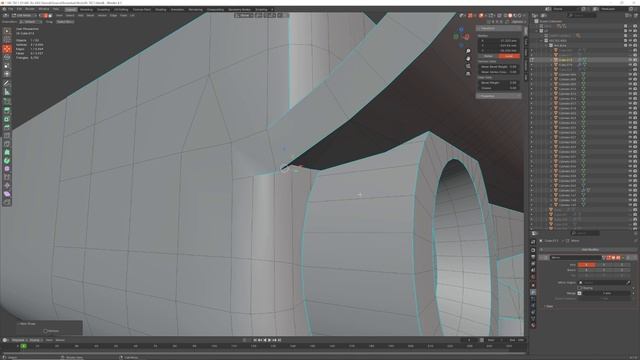Open the Object properties tab icon
Screen dimensions: 640x360
[533, 286]
